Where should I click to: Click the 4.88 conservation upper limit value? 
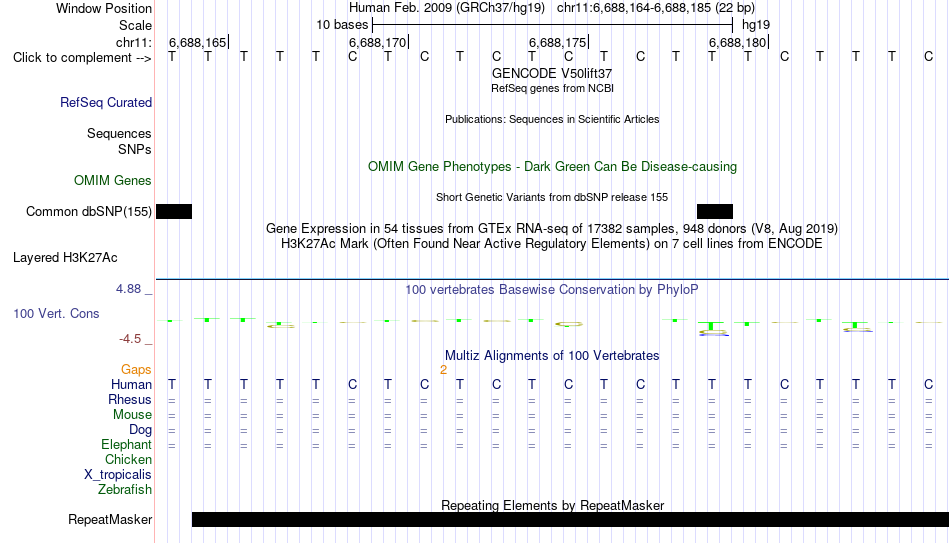tap(128, 289)
